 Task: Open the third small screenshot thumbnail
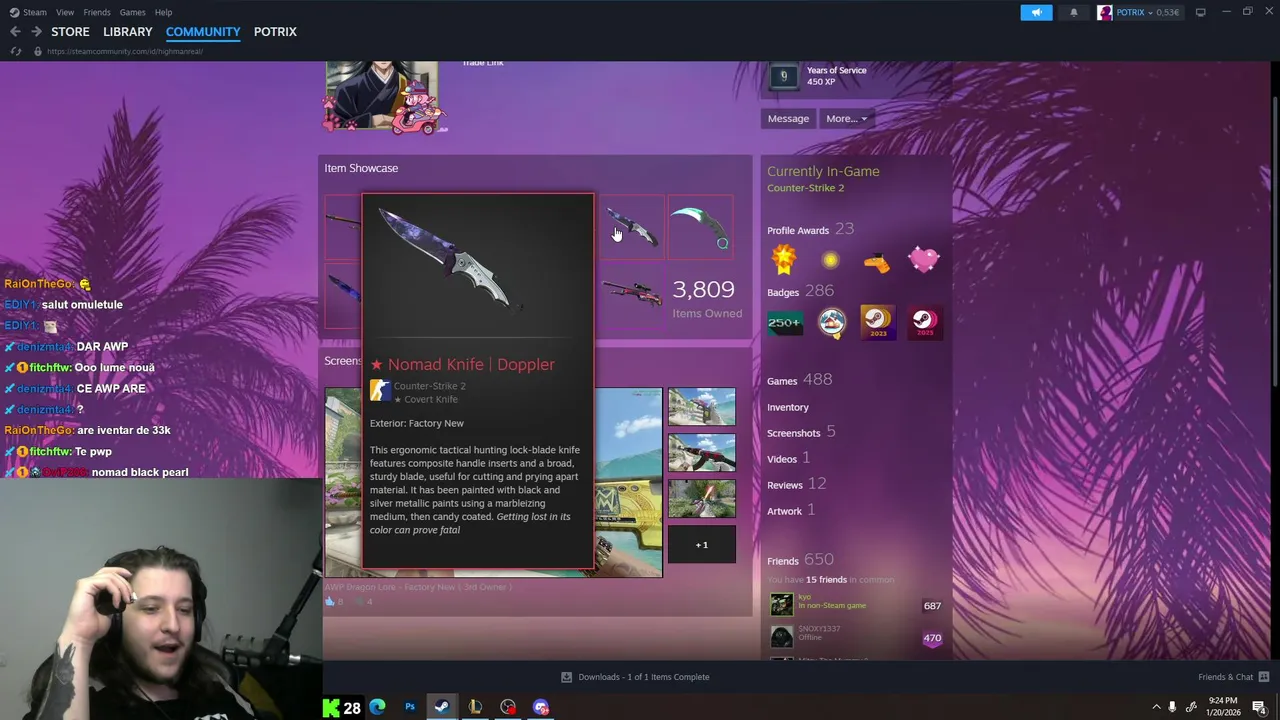coord(701,498)
